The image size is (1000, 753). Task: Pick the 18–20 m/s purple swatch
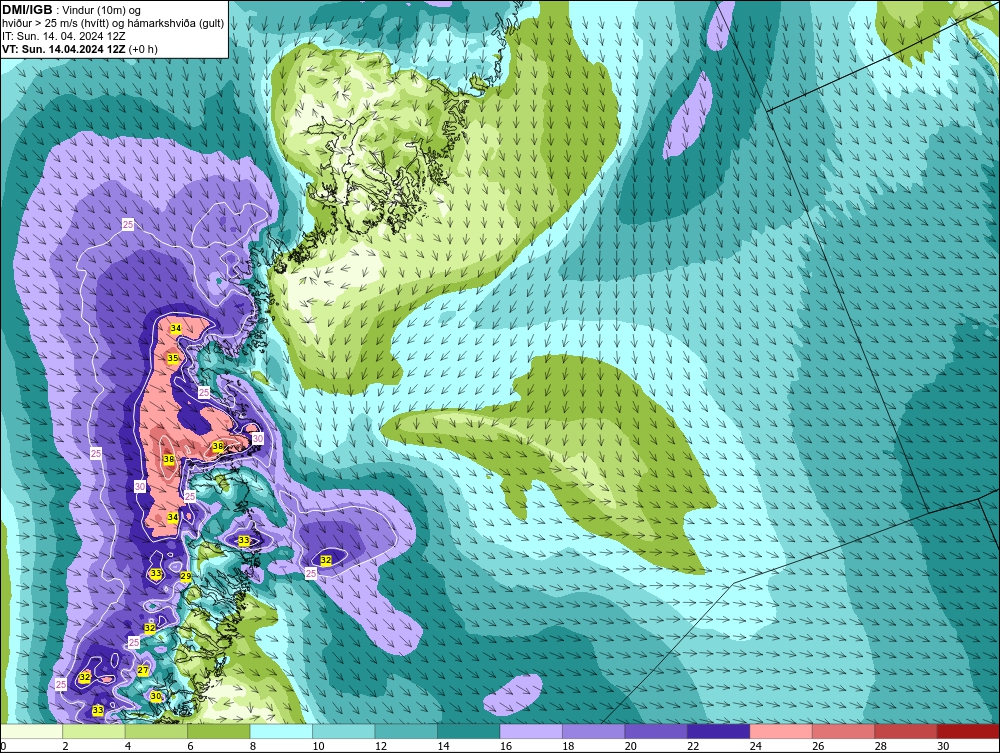click(594, 731)
